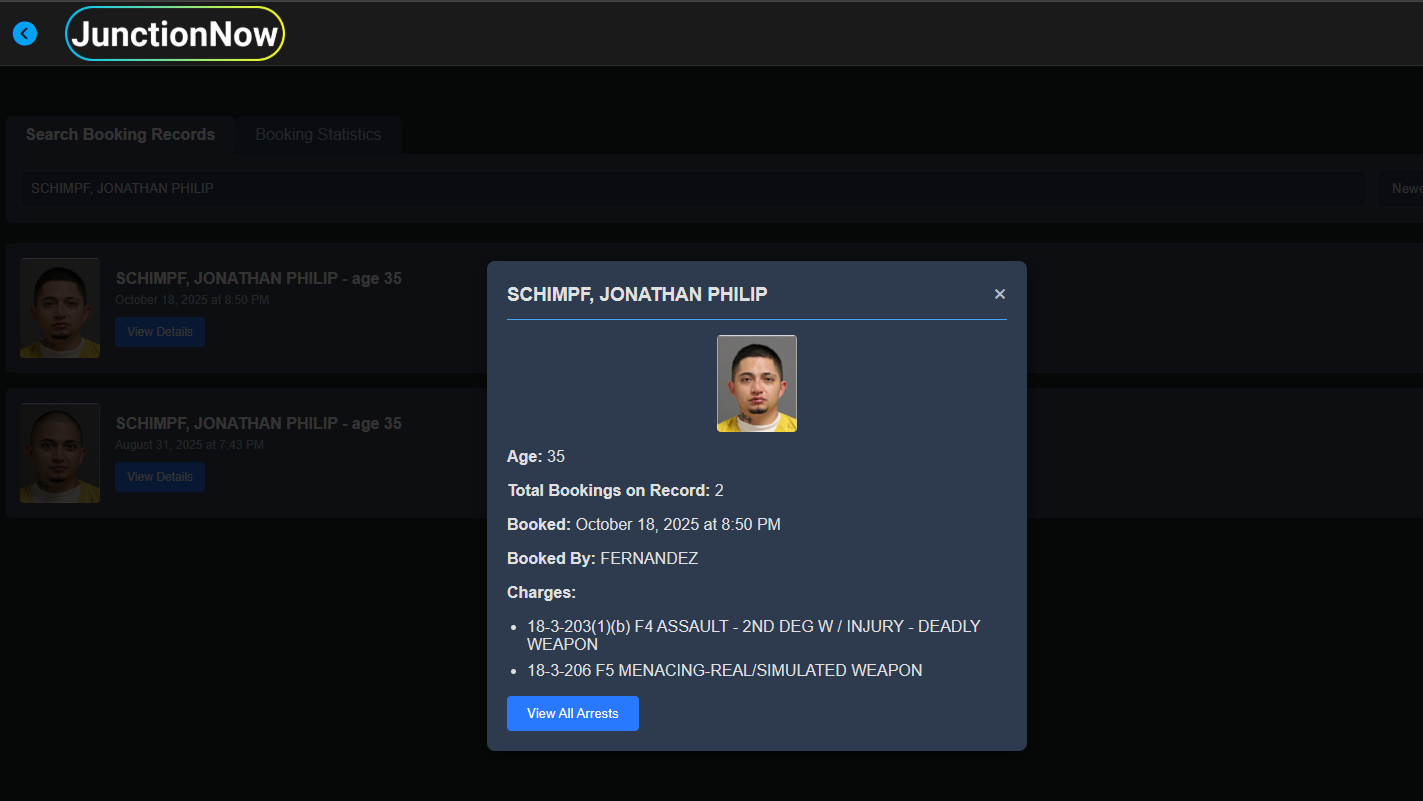Click the JunctionNow logo
Screen dimensions: 1423x801
coord(175,34)
